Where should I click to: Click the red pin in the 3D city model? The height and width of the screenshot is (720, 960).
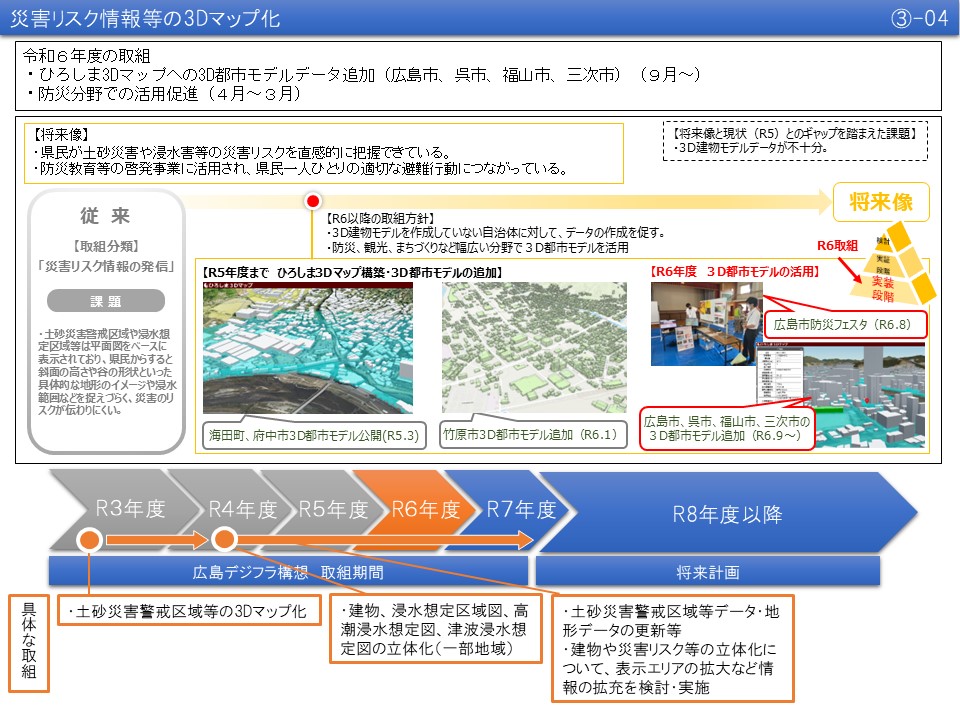867,399
